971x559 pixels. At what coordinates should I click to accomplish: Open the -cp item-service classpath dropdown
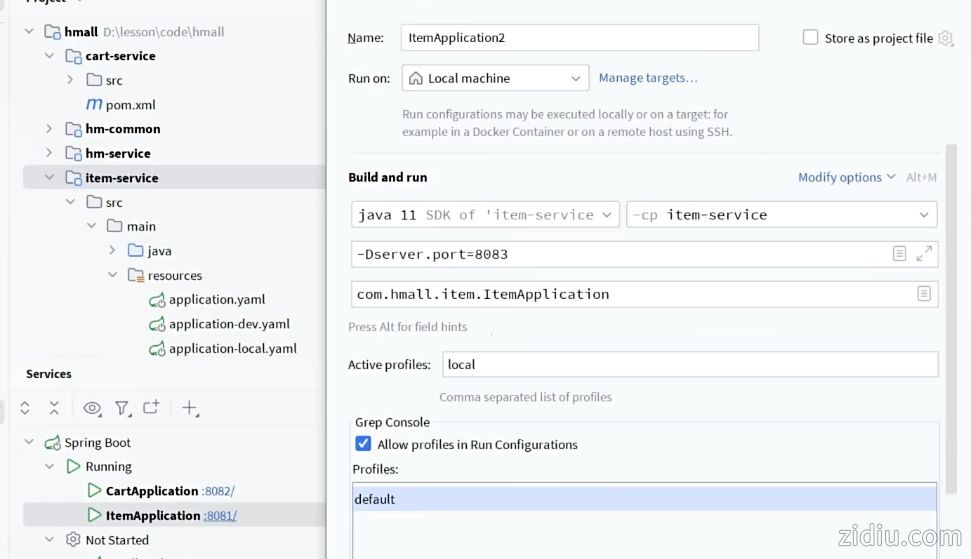(781, 215)
